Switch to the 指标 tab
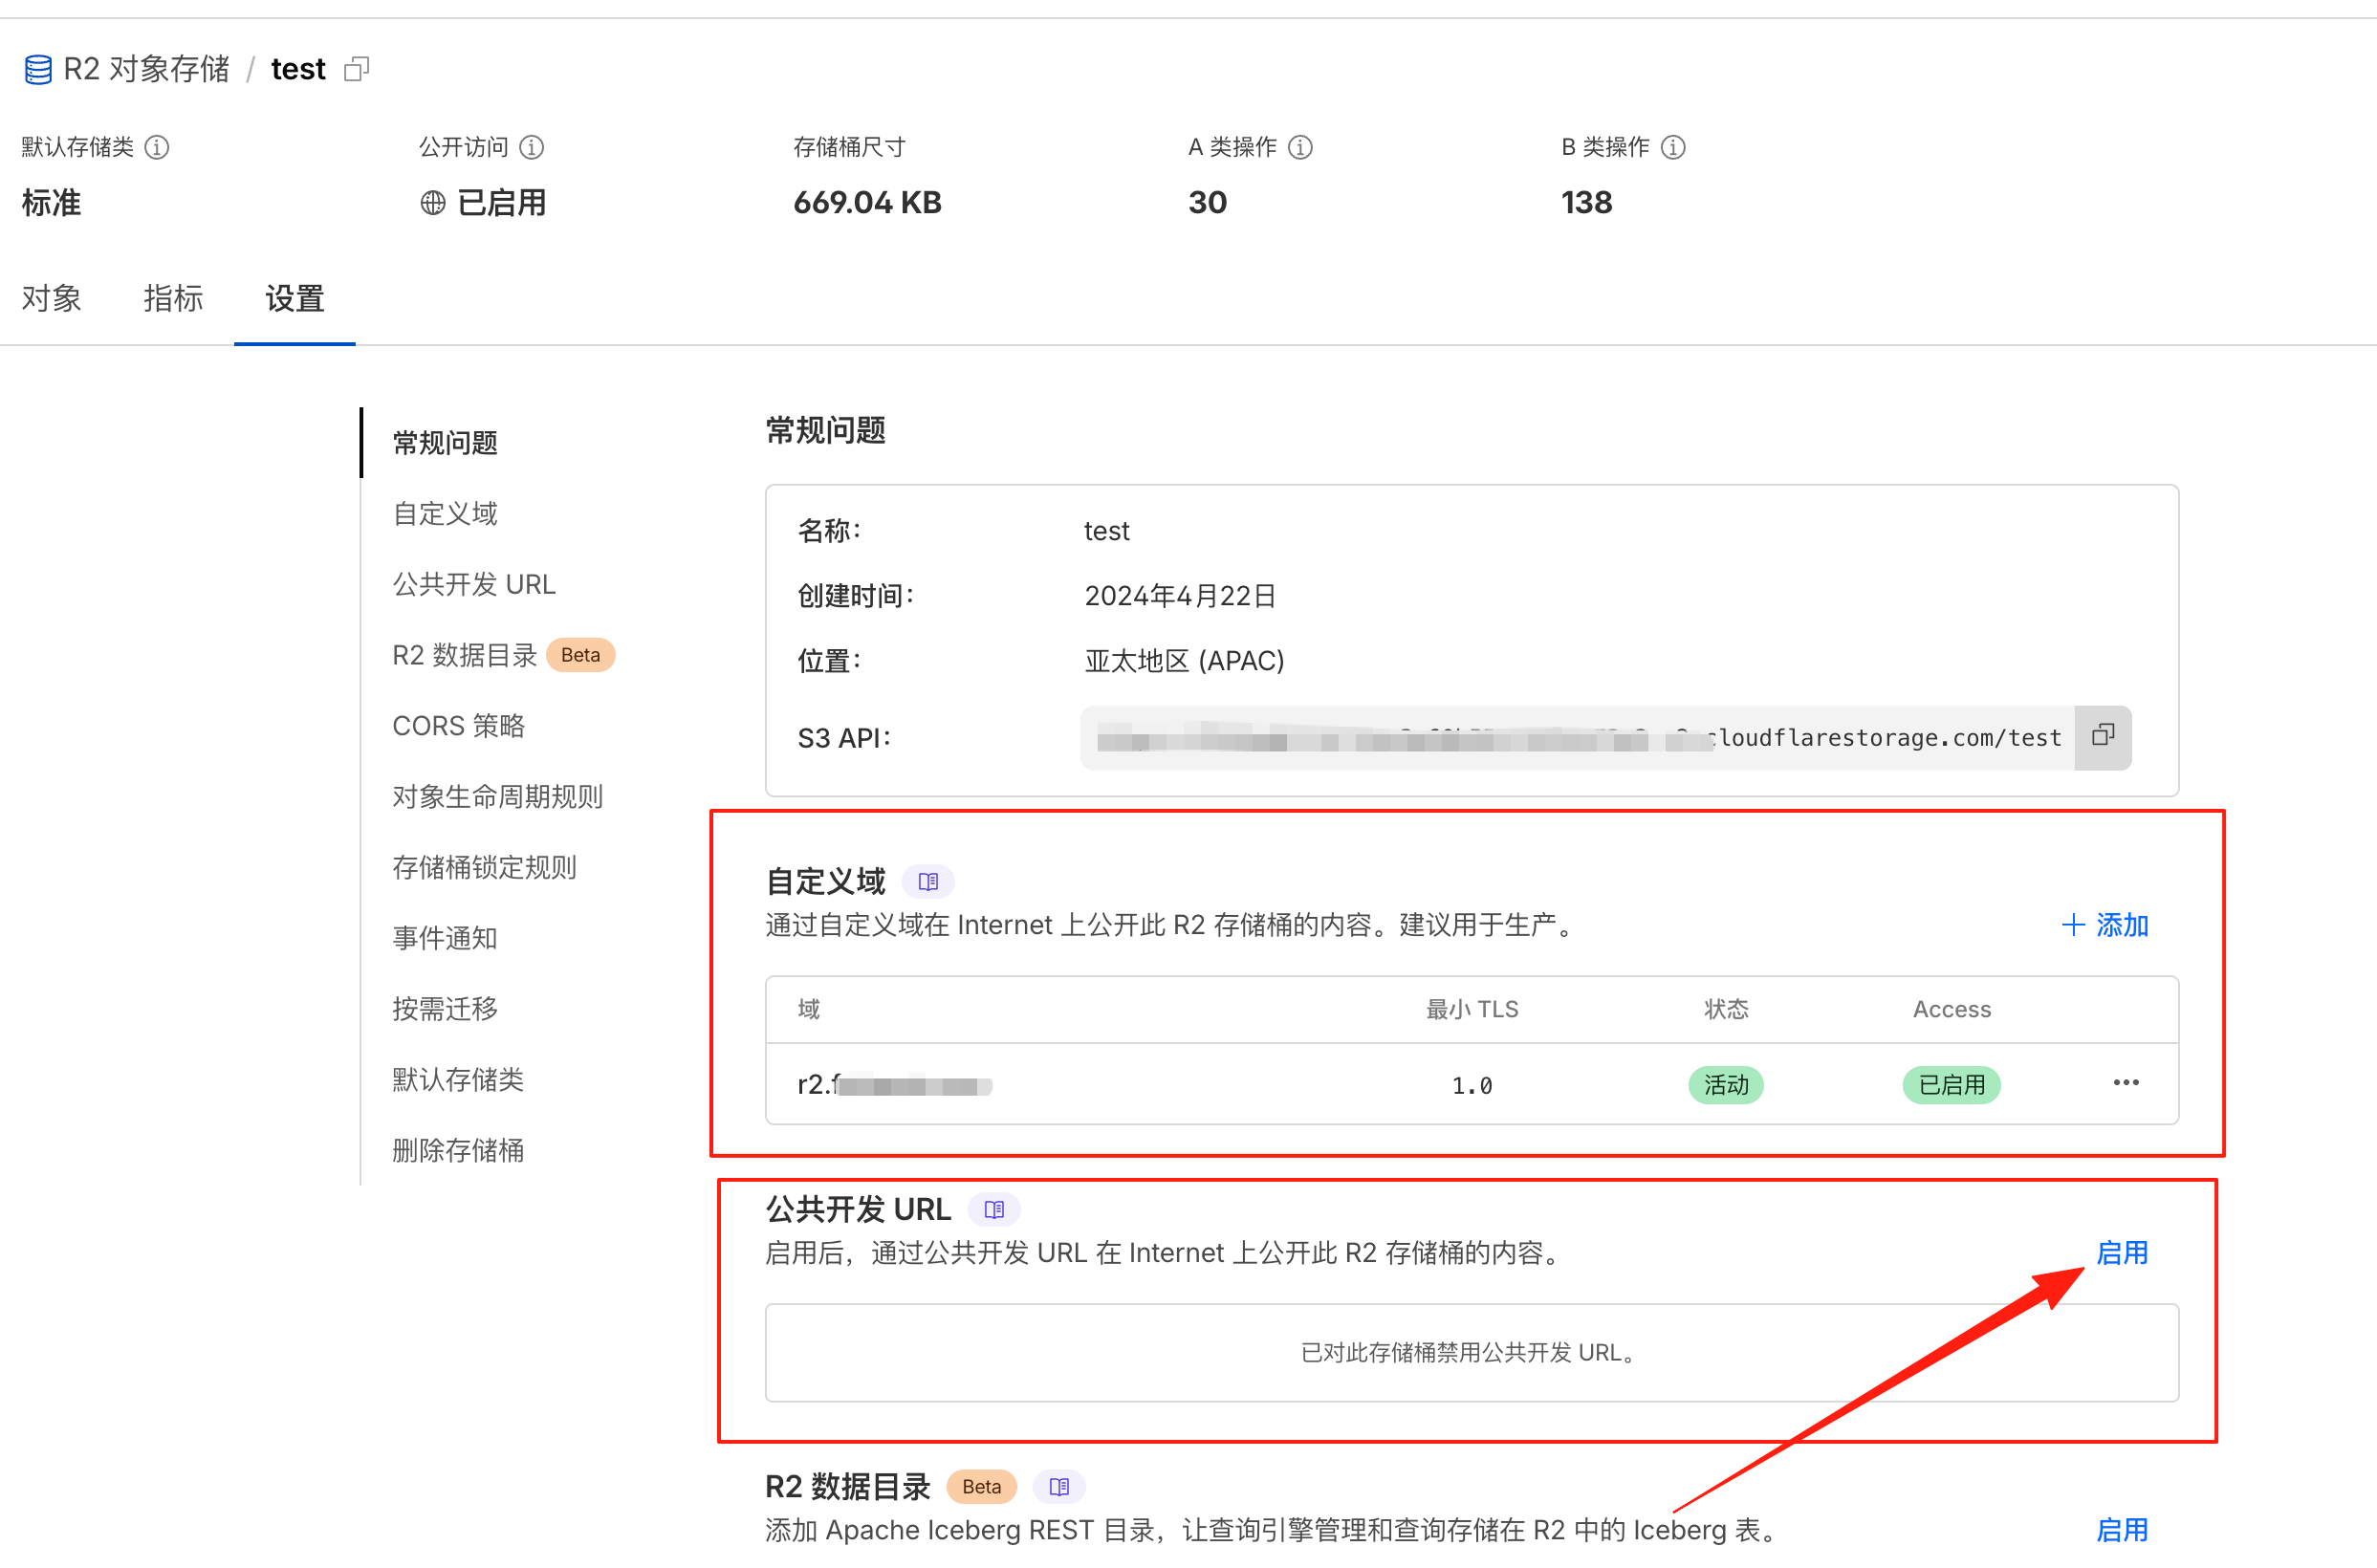Viewport: 2377px width, 1568px height. tap(173, 298)
